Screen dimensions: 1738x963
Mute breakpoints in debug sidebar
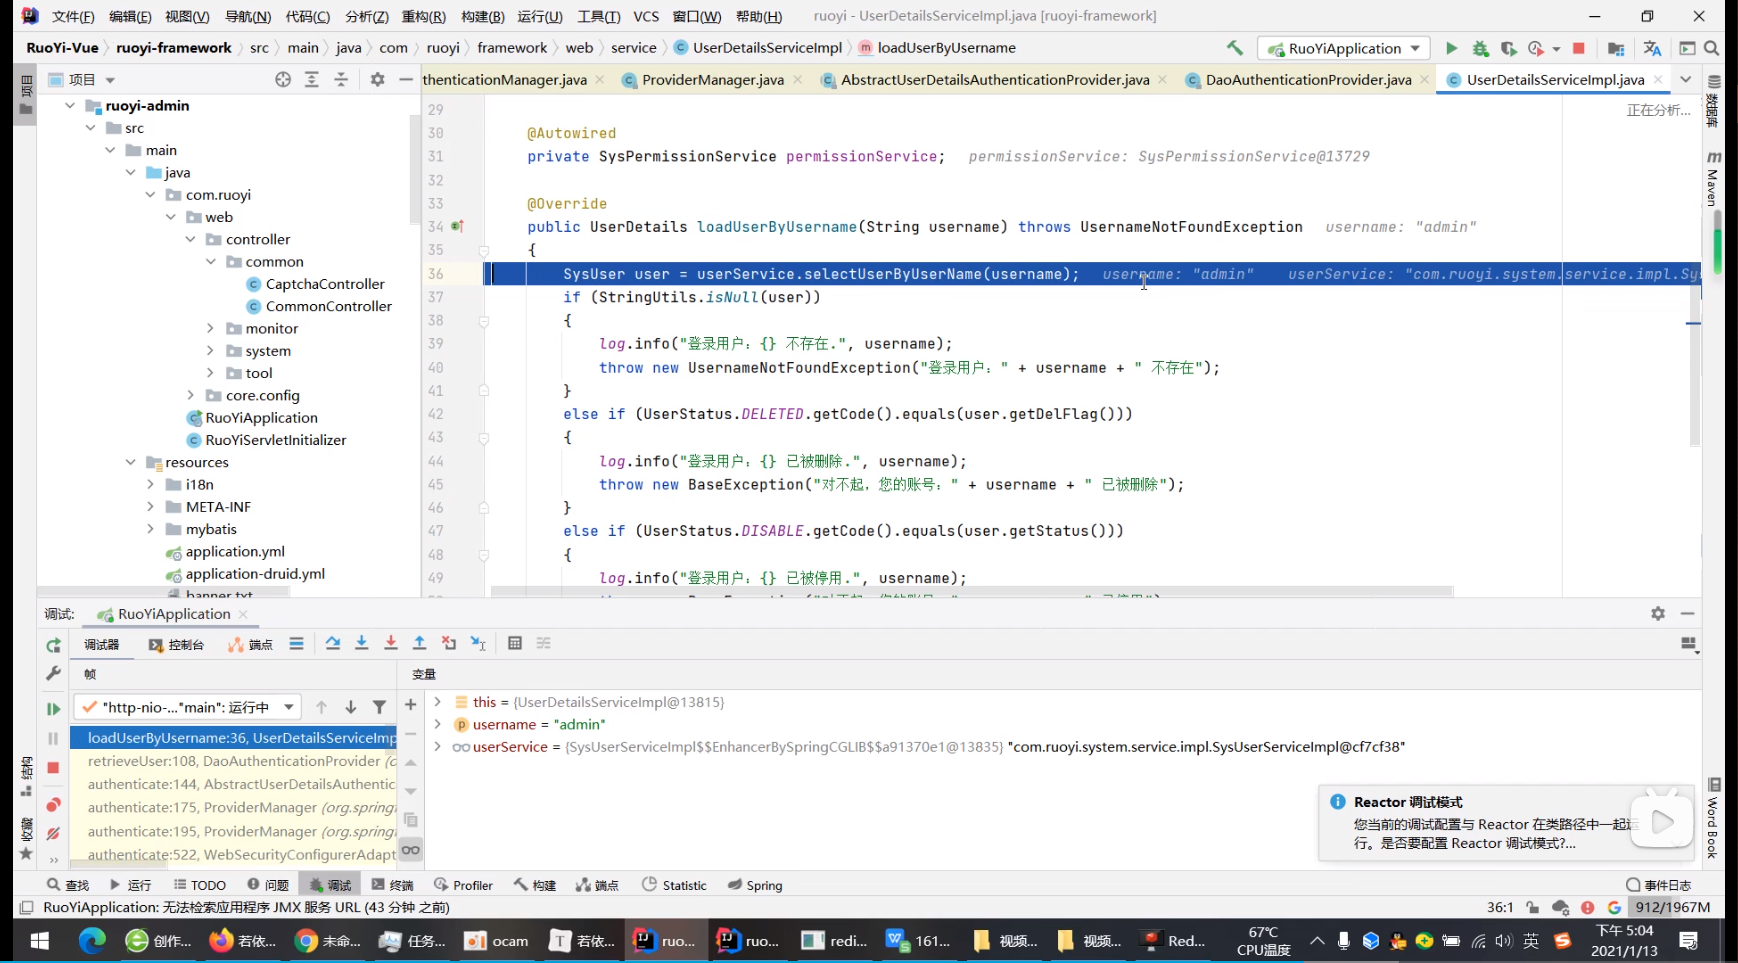(53, 833)
